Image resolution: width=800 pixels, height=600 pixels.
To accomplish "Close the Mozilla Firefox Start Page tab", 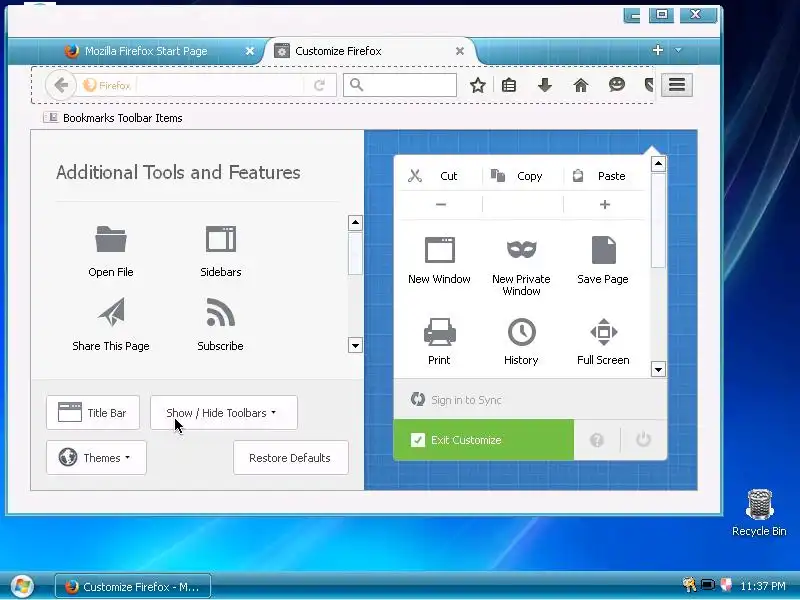I will 249,51.
